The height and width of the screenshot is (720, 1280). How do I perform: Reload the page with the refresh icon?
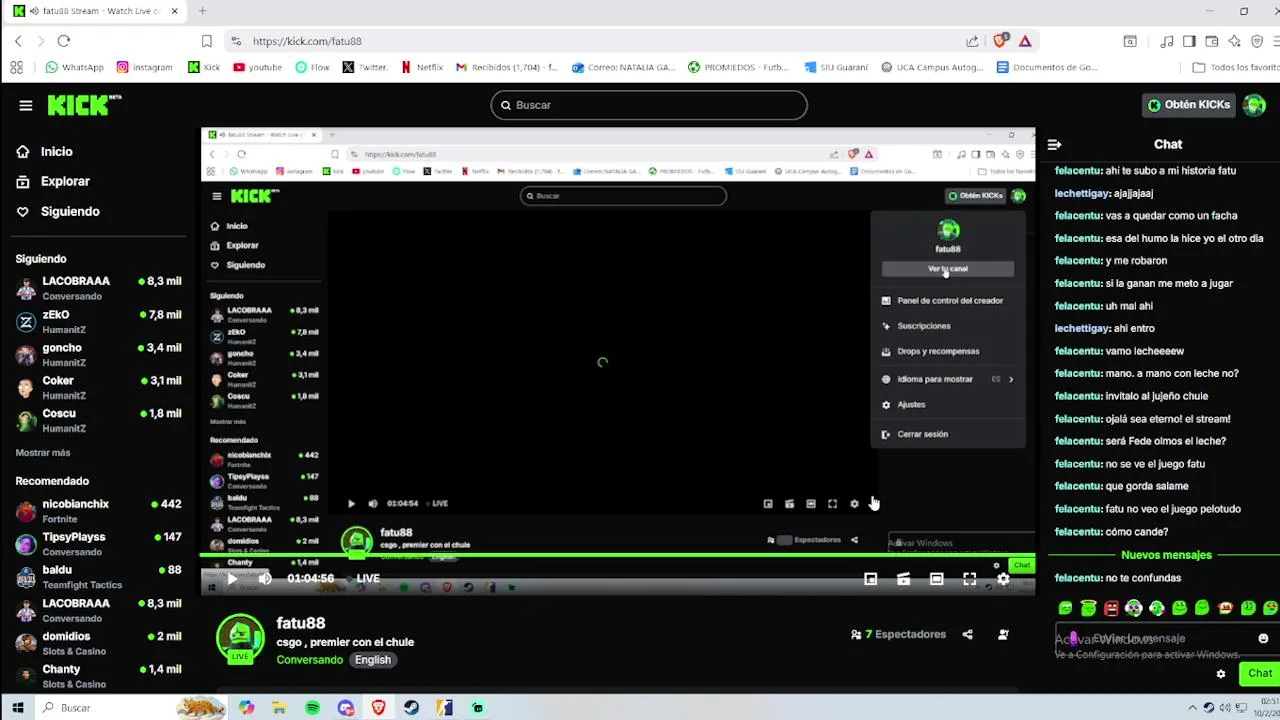[64, 41]
